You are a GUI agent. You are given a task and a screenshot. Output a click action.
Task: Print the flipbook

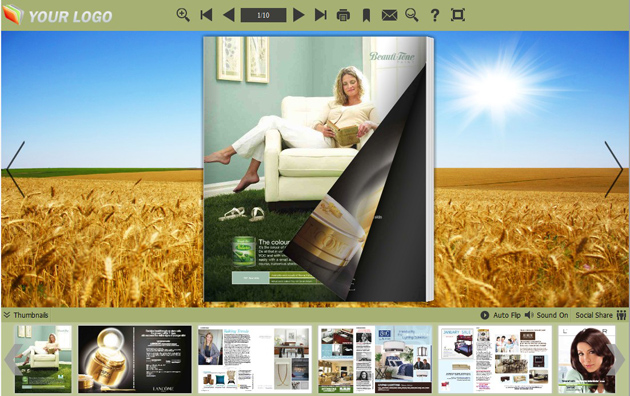click(x=343, y=16)
